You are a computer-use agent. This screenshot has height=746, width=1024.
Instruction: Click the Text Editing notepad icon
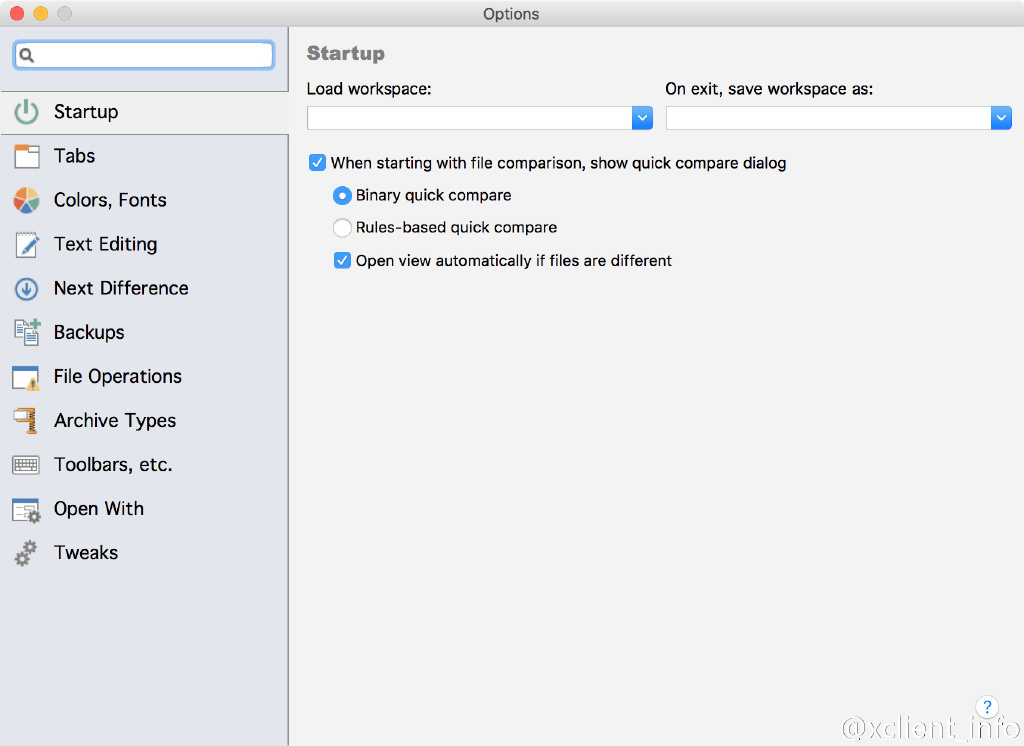coord(26,244)
